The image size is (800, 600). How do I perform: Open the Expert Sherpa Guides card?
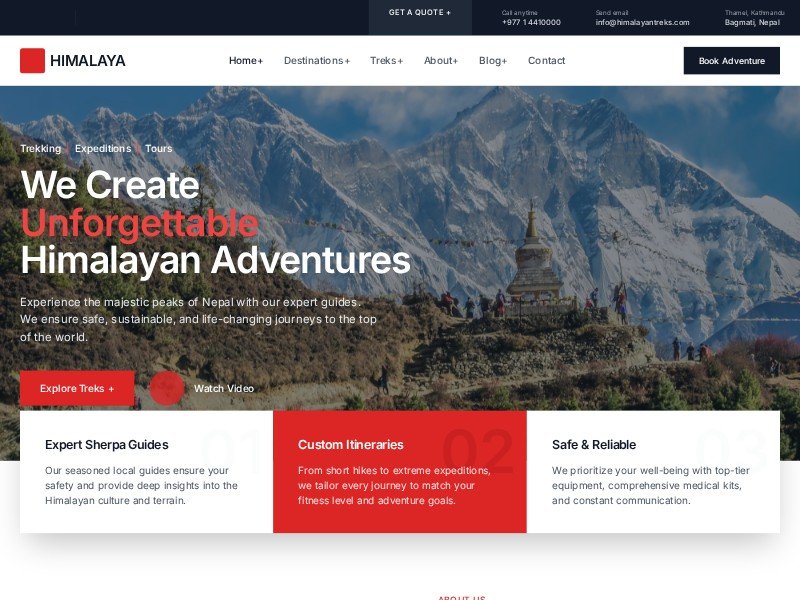point(146,472)
